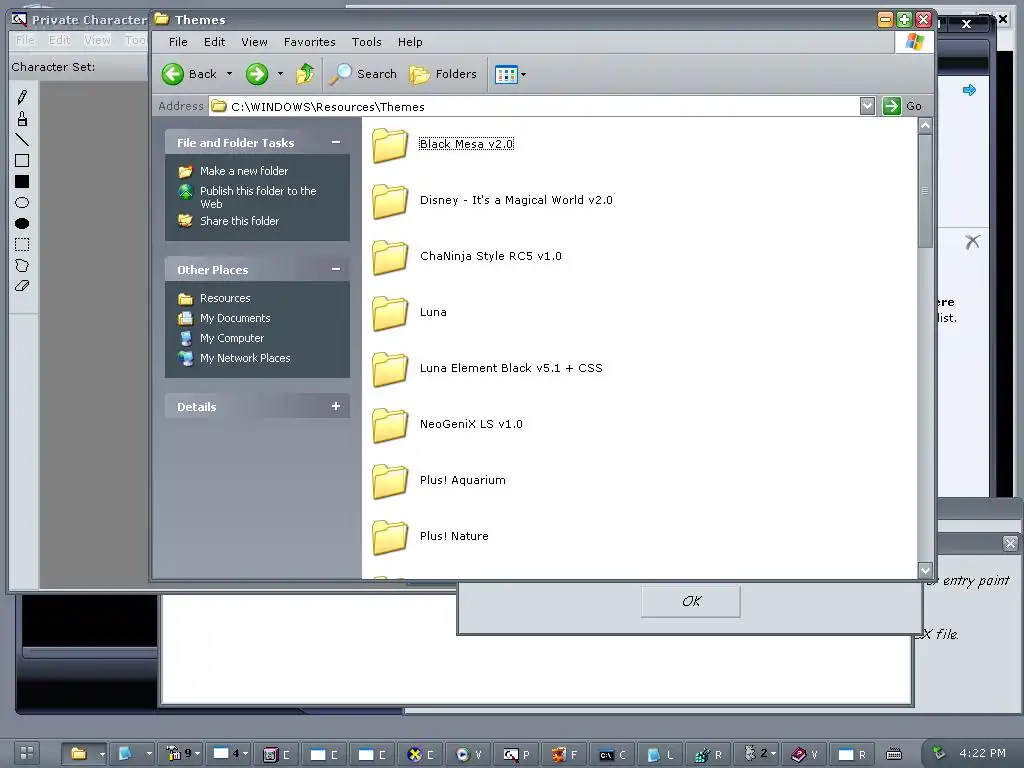Screen dimensions: 1024x768
Task: Select the Hollow Rectangle tool
Action: (x=22, y=161)
